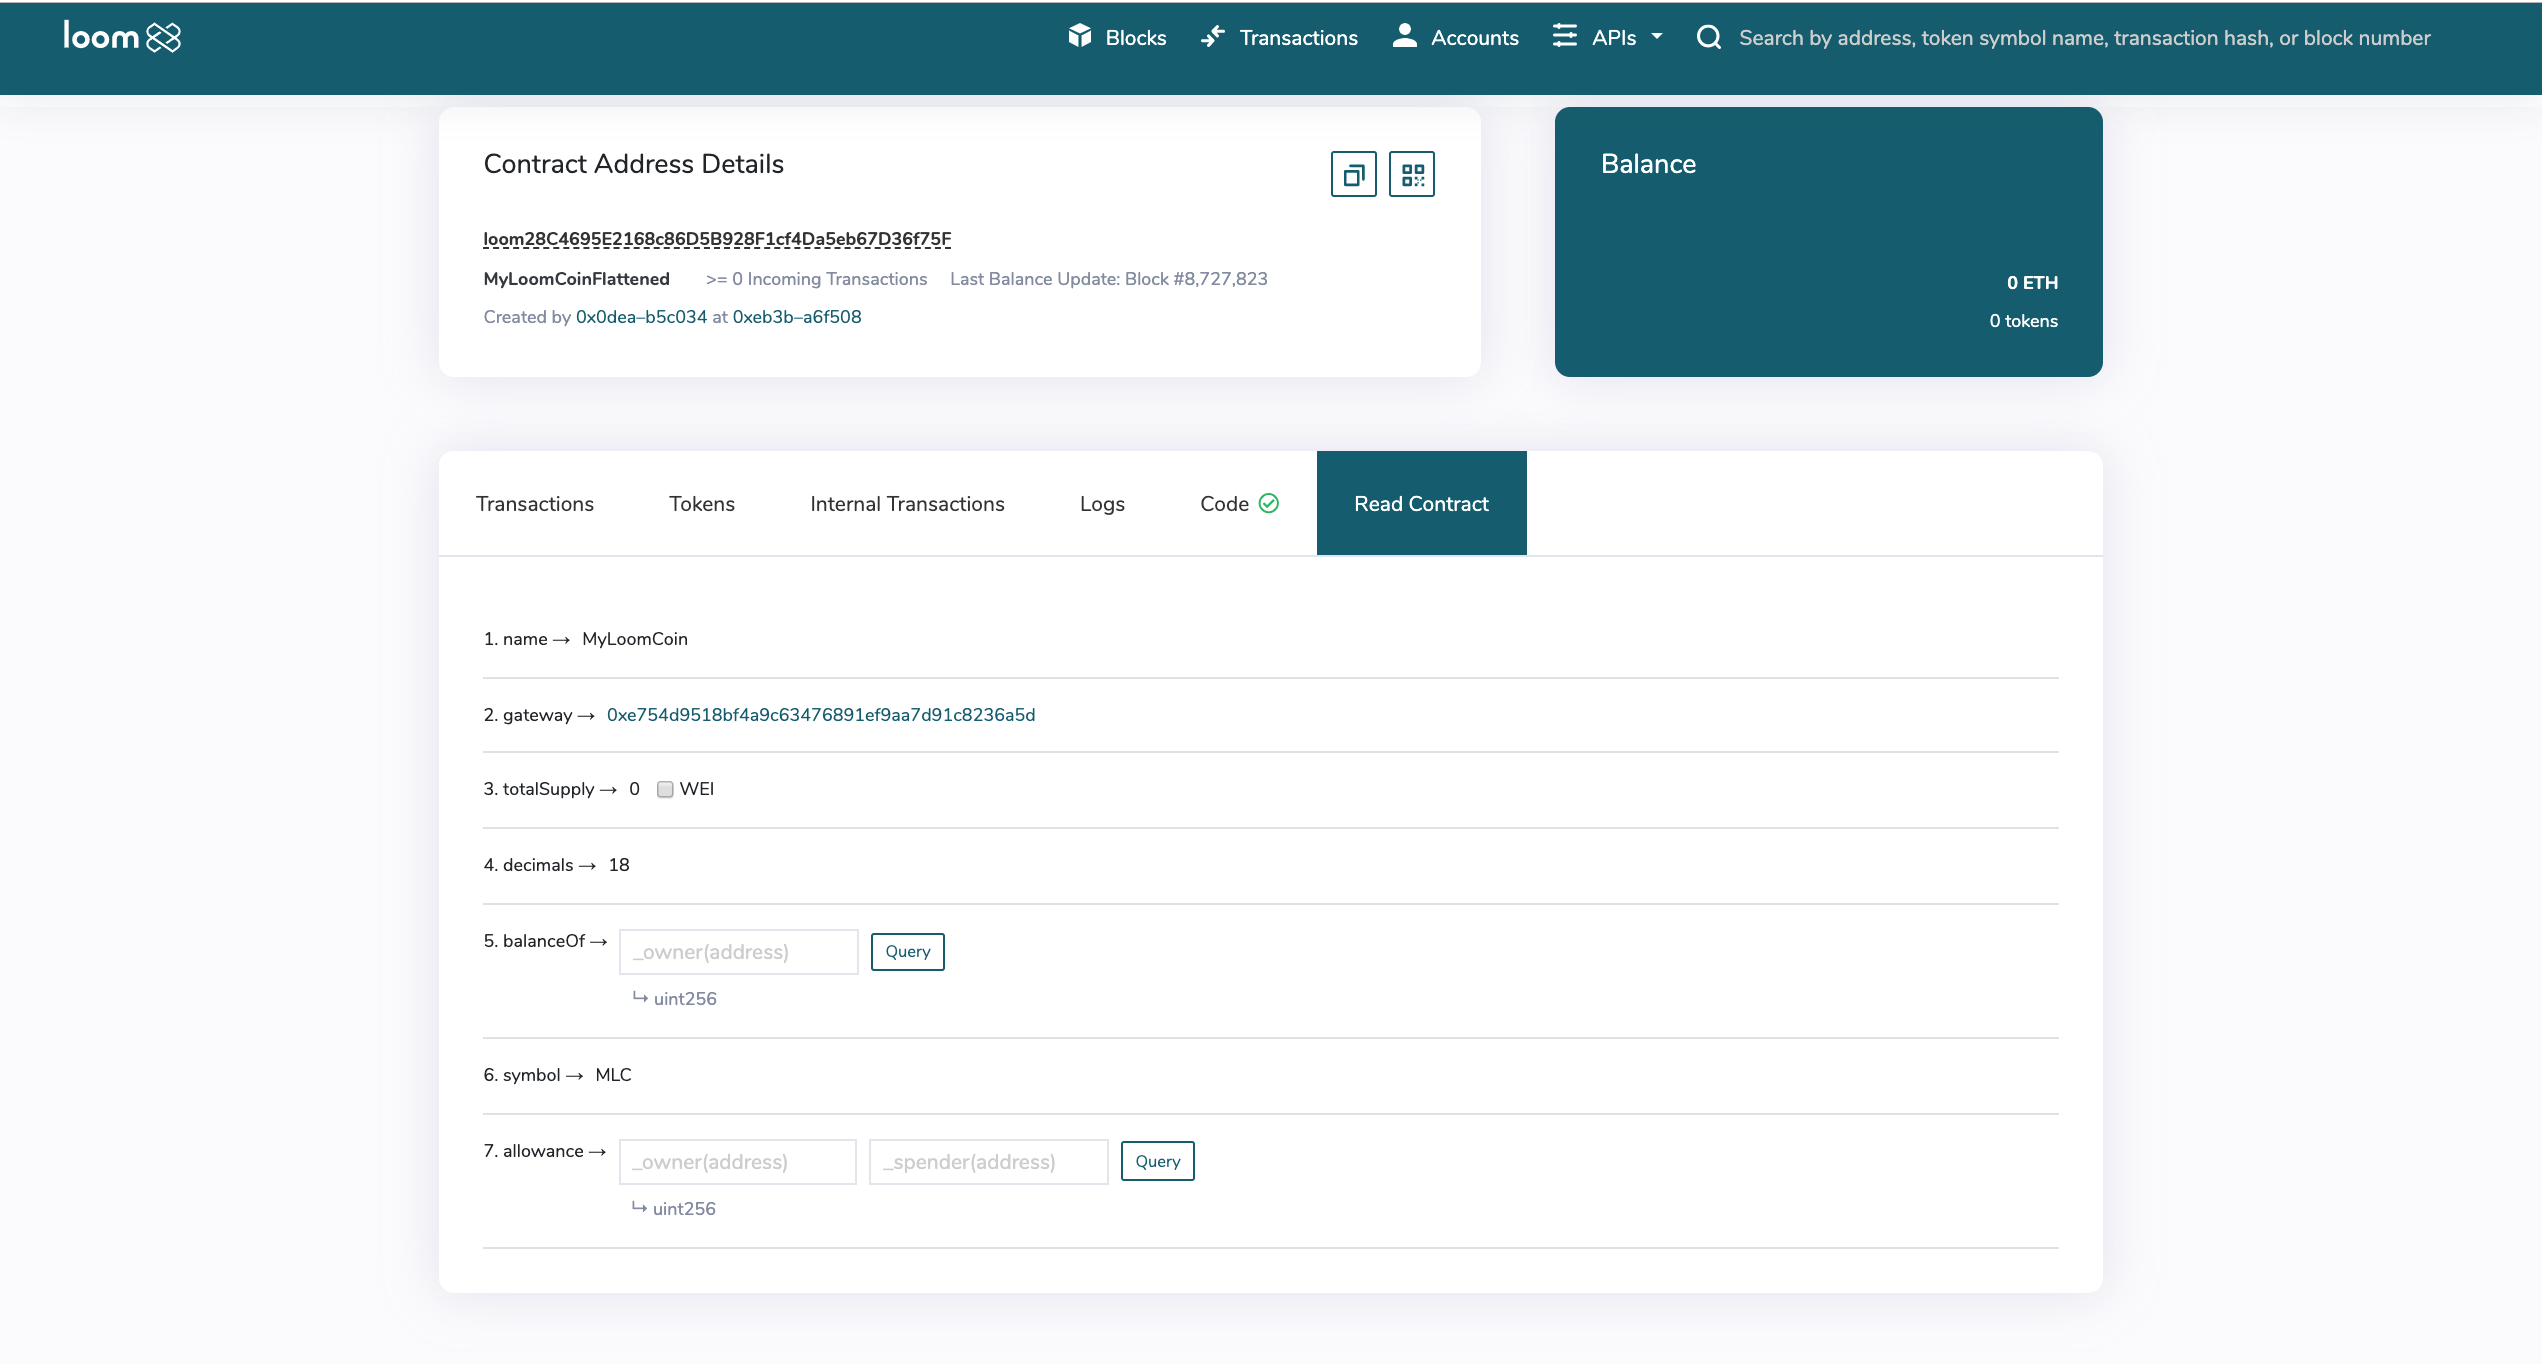Select the Read Contract tab
The width and height of the screenshot is (2542, 1364).
(x=1421, y=503)
